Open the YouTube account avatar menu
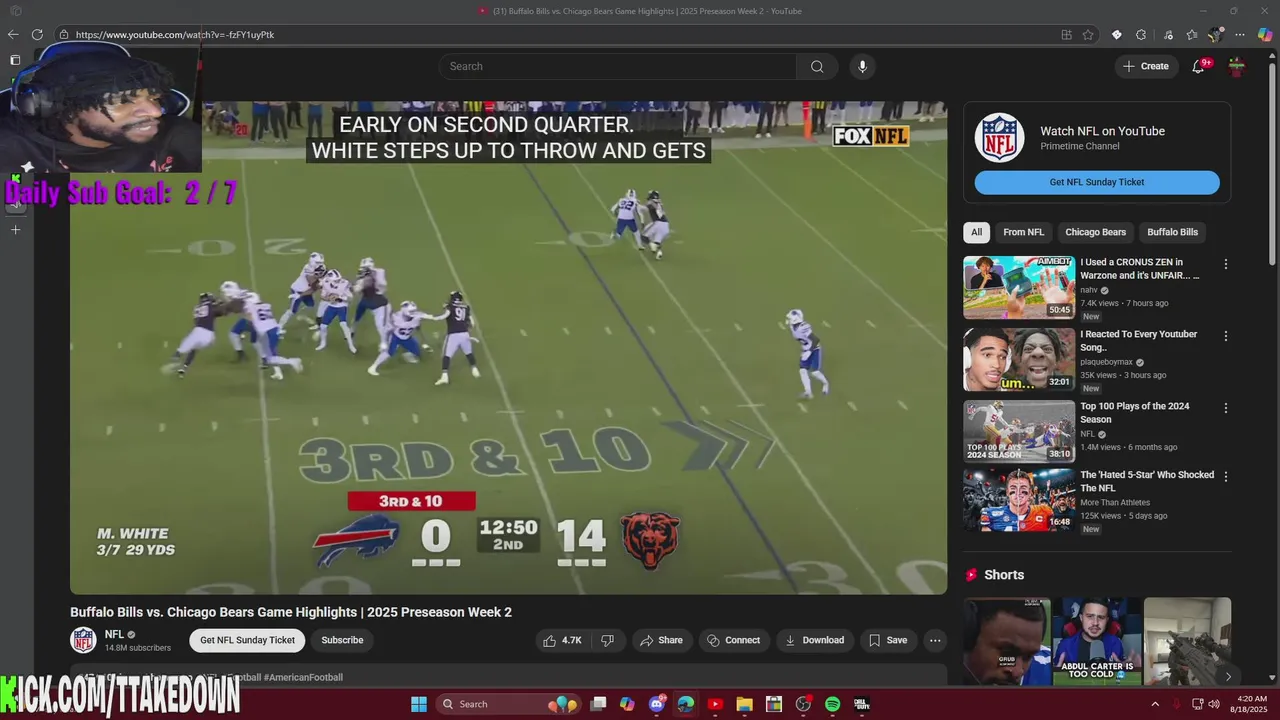The image size is (1280, 720). pyautogui.click(x=1237, y=66)
